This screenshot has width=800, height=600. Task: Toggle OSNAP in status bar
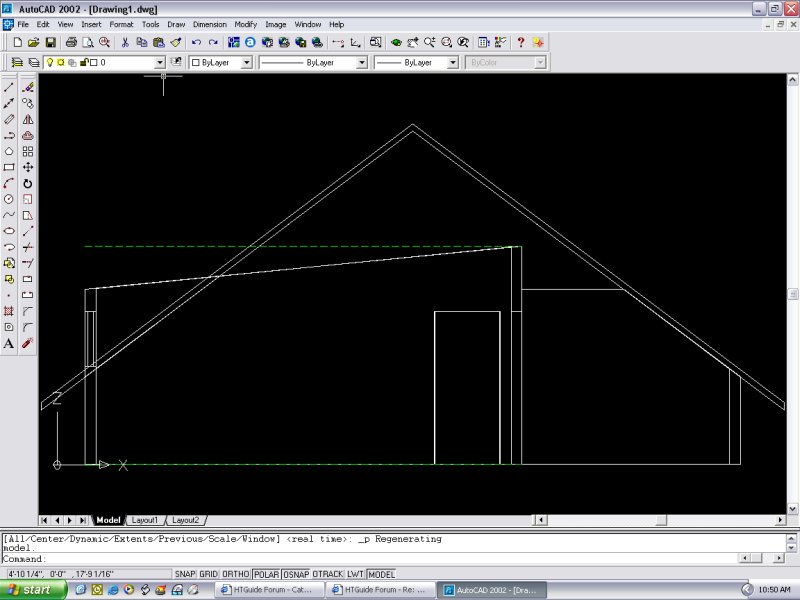[296, 574]
